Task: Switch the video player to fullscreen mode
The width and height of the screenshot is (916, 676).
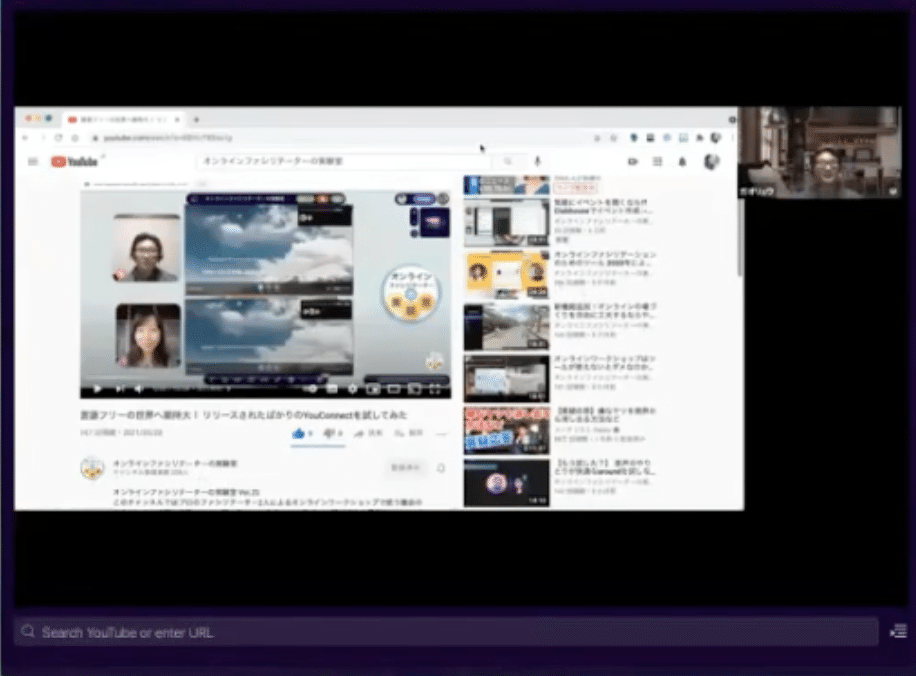Action: point(437,388)
